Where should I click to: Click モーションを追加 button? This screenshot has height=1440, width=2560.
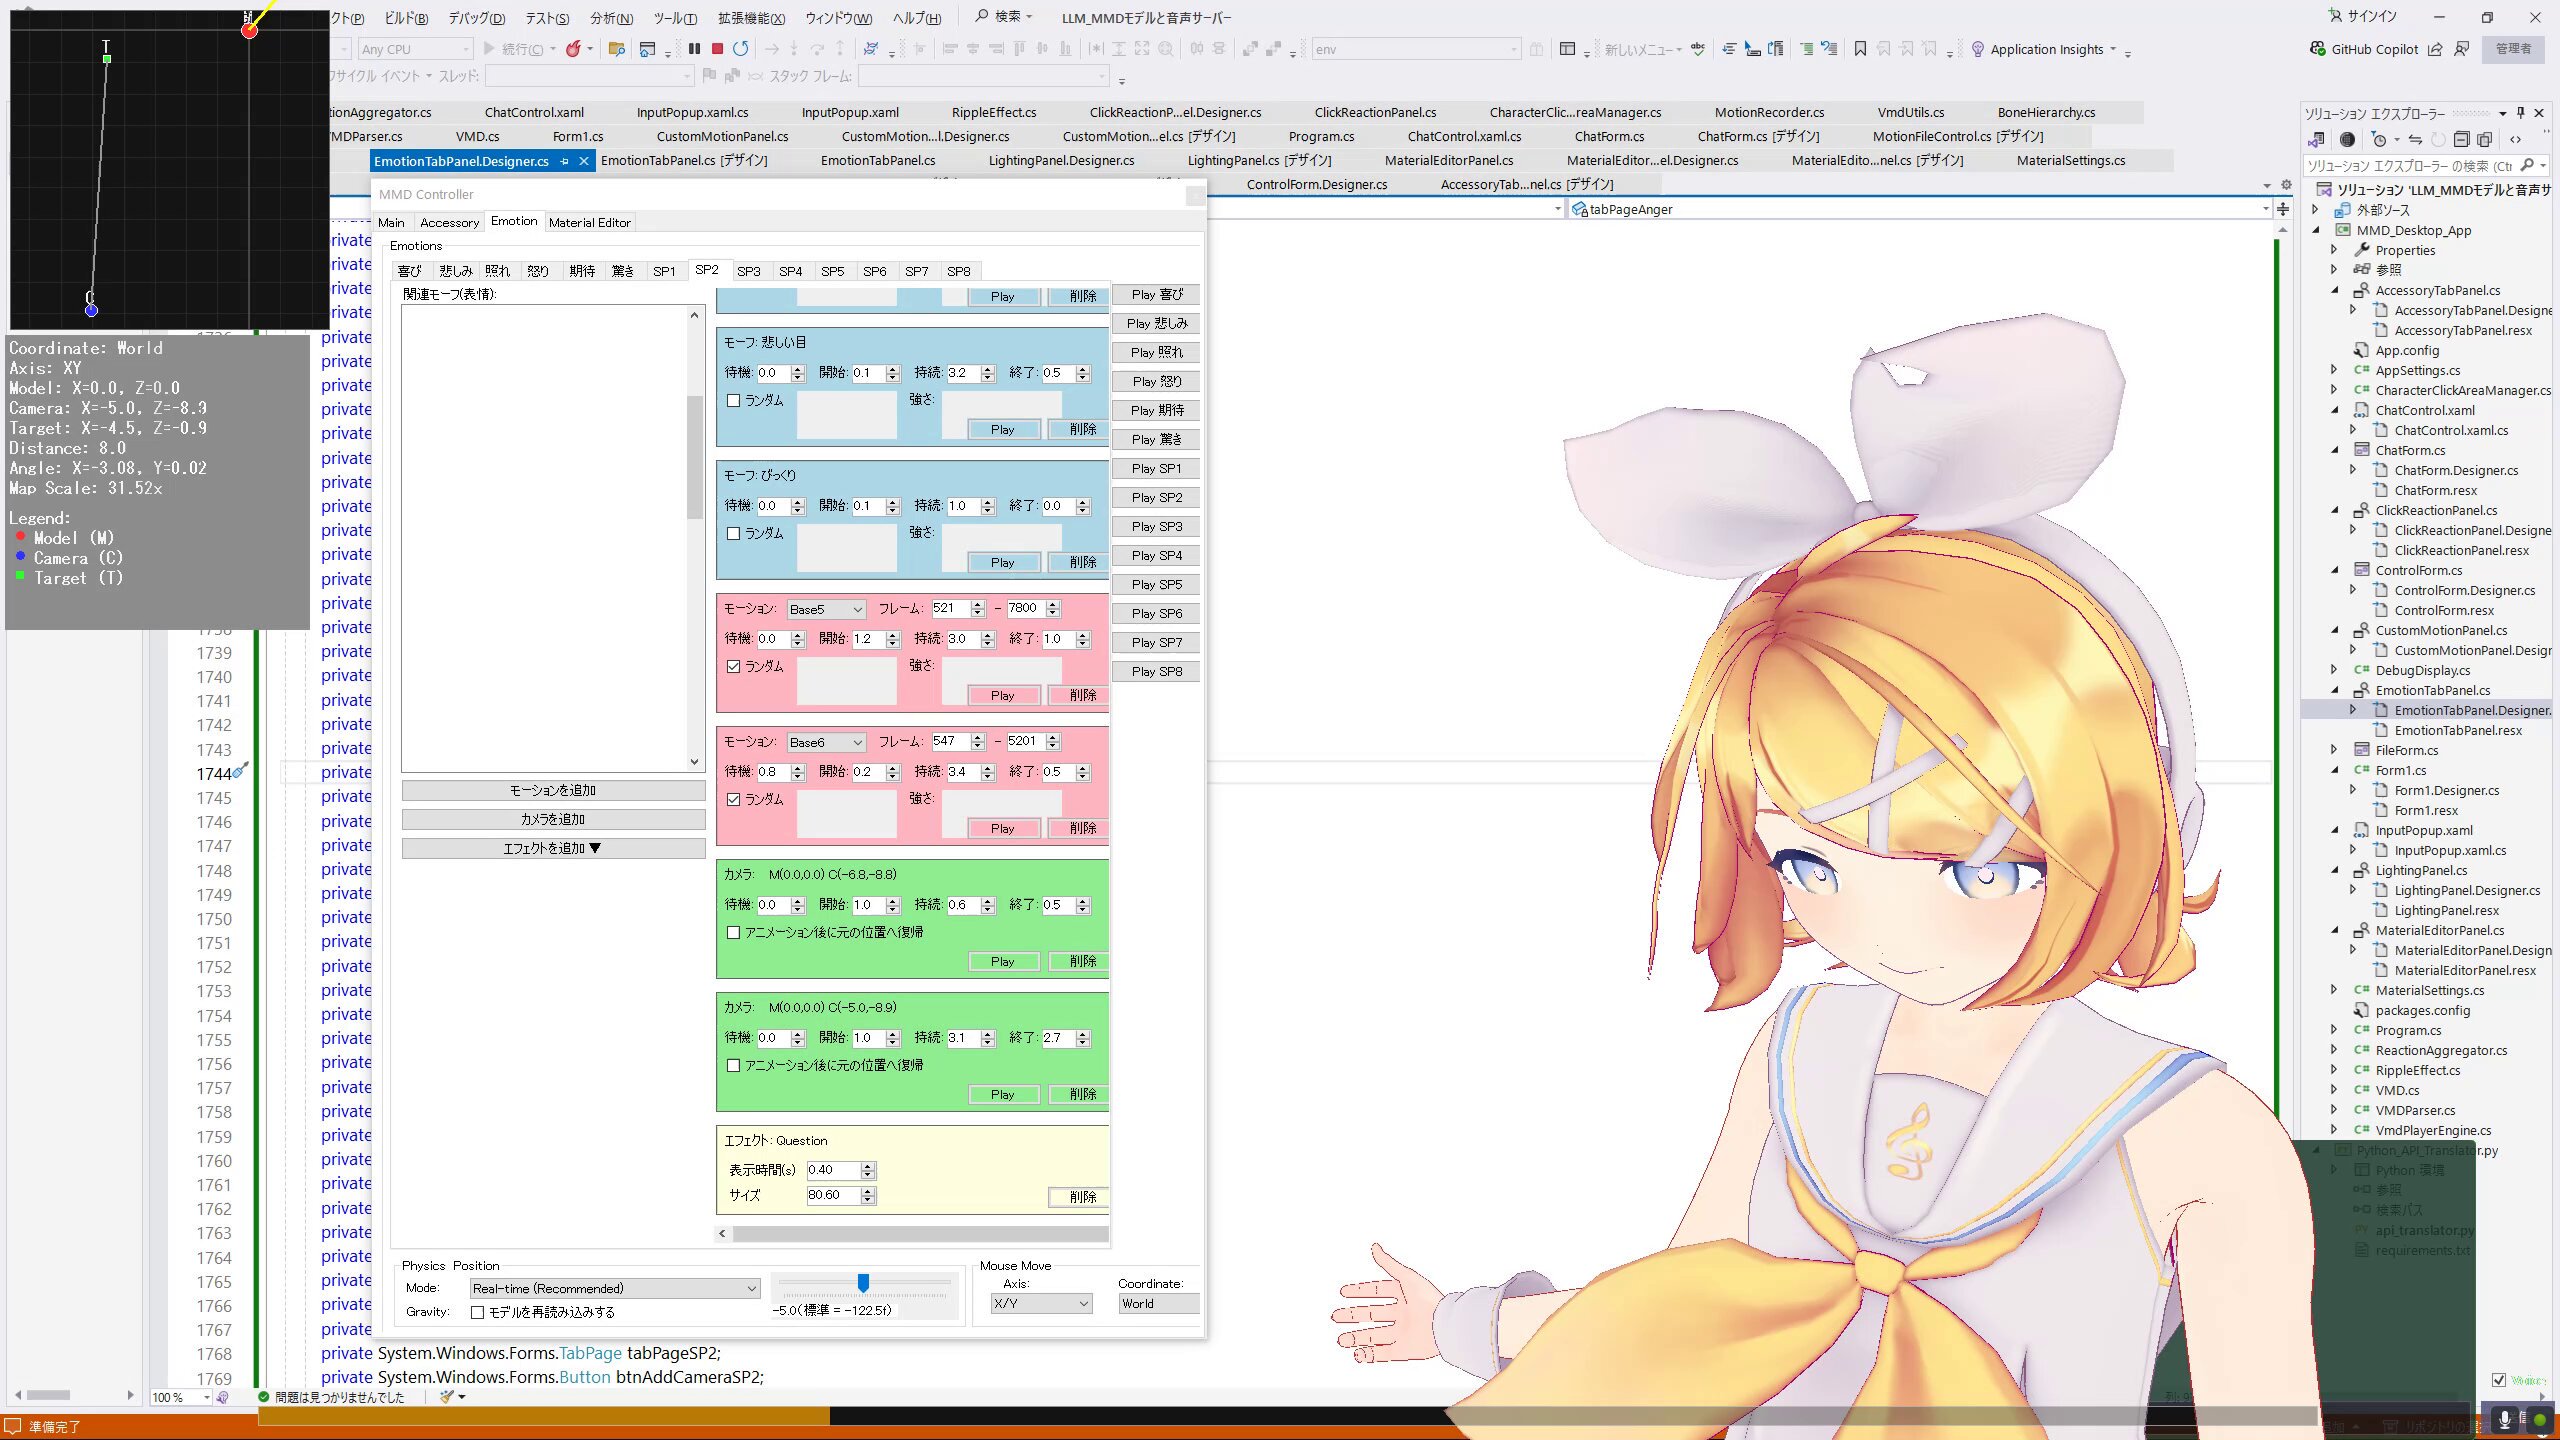553,790
